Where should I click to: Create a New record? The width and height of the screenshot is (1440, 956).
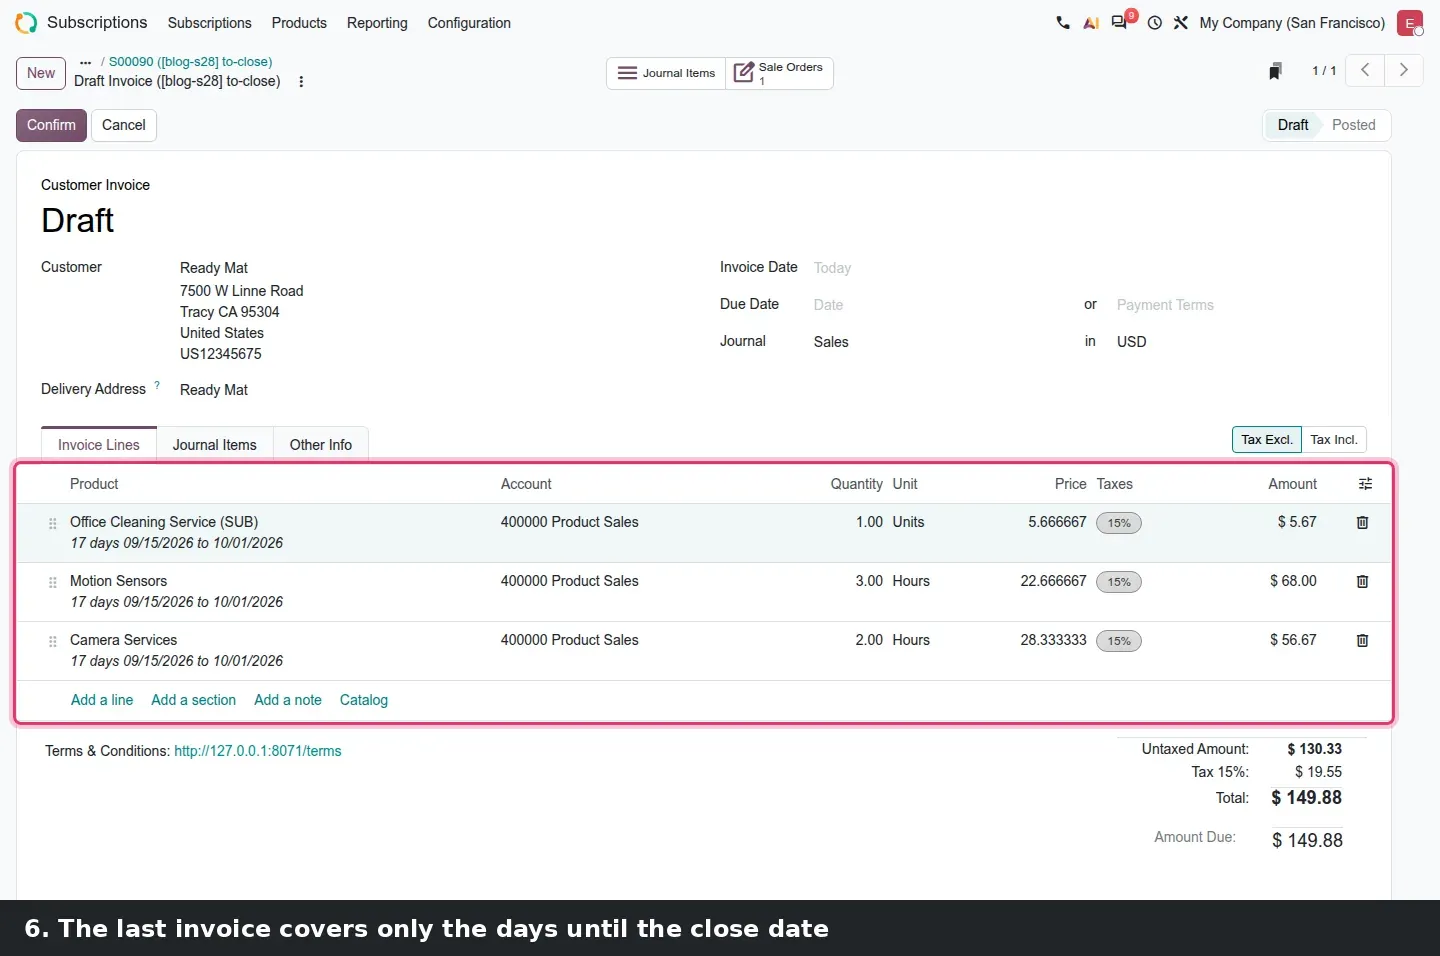[41, 73]
